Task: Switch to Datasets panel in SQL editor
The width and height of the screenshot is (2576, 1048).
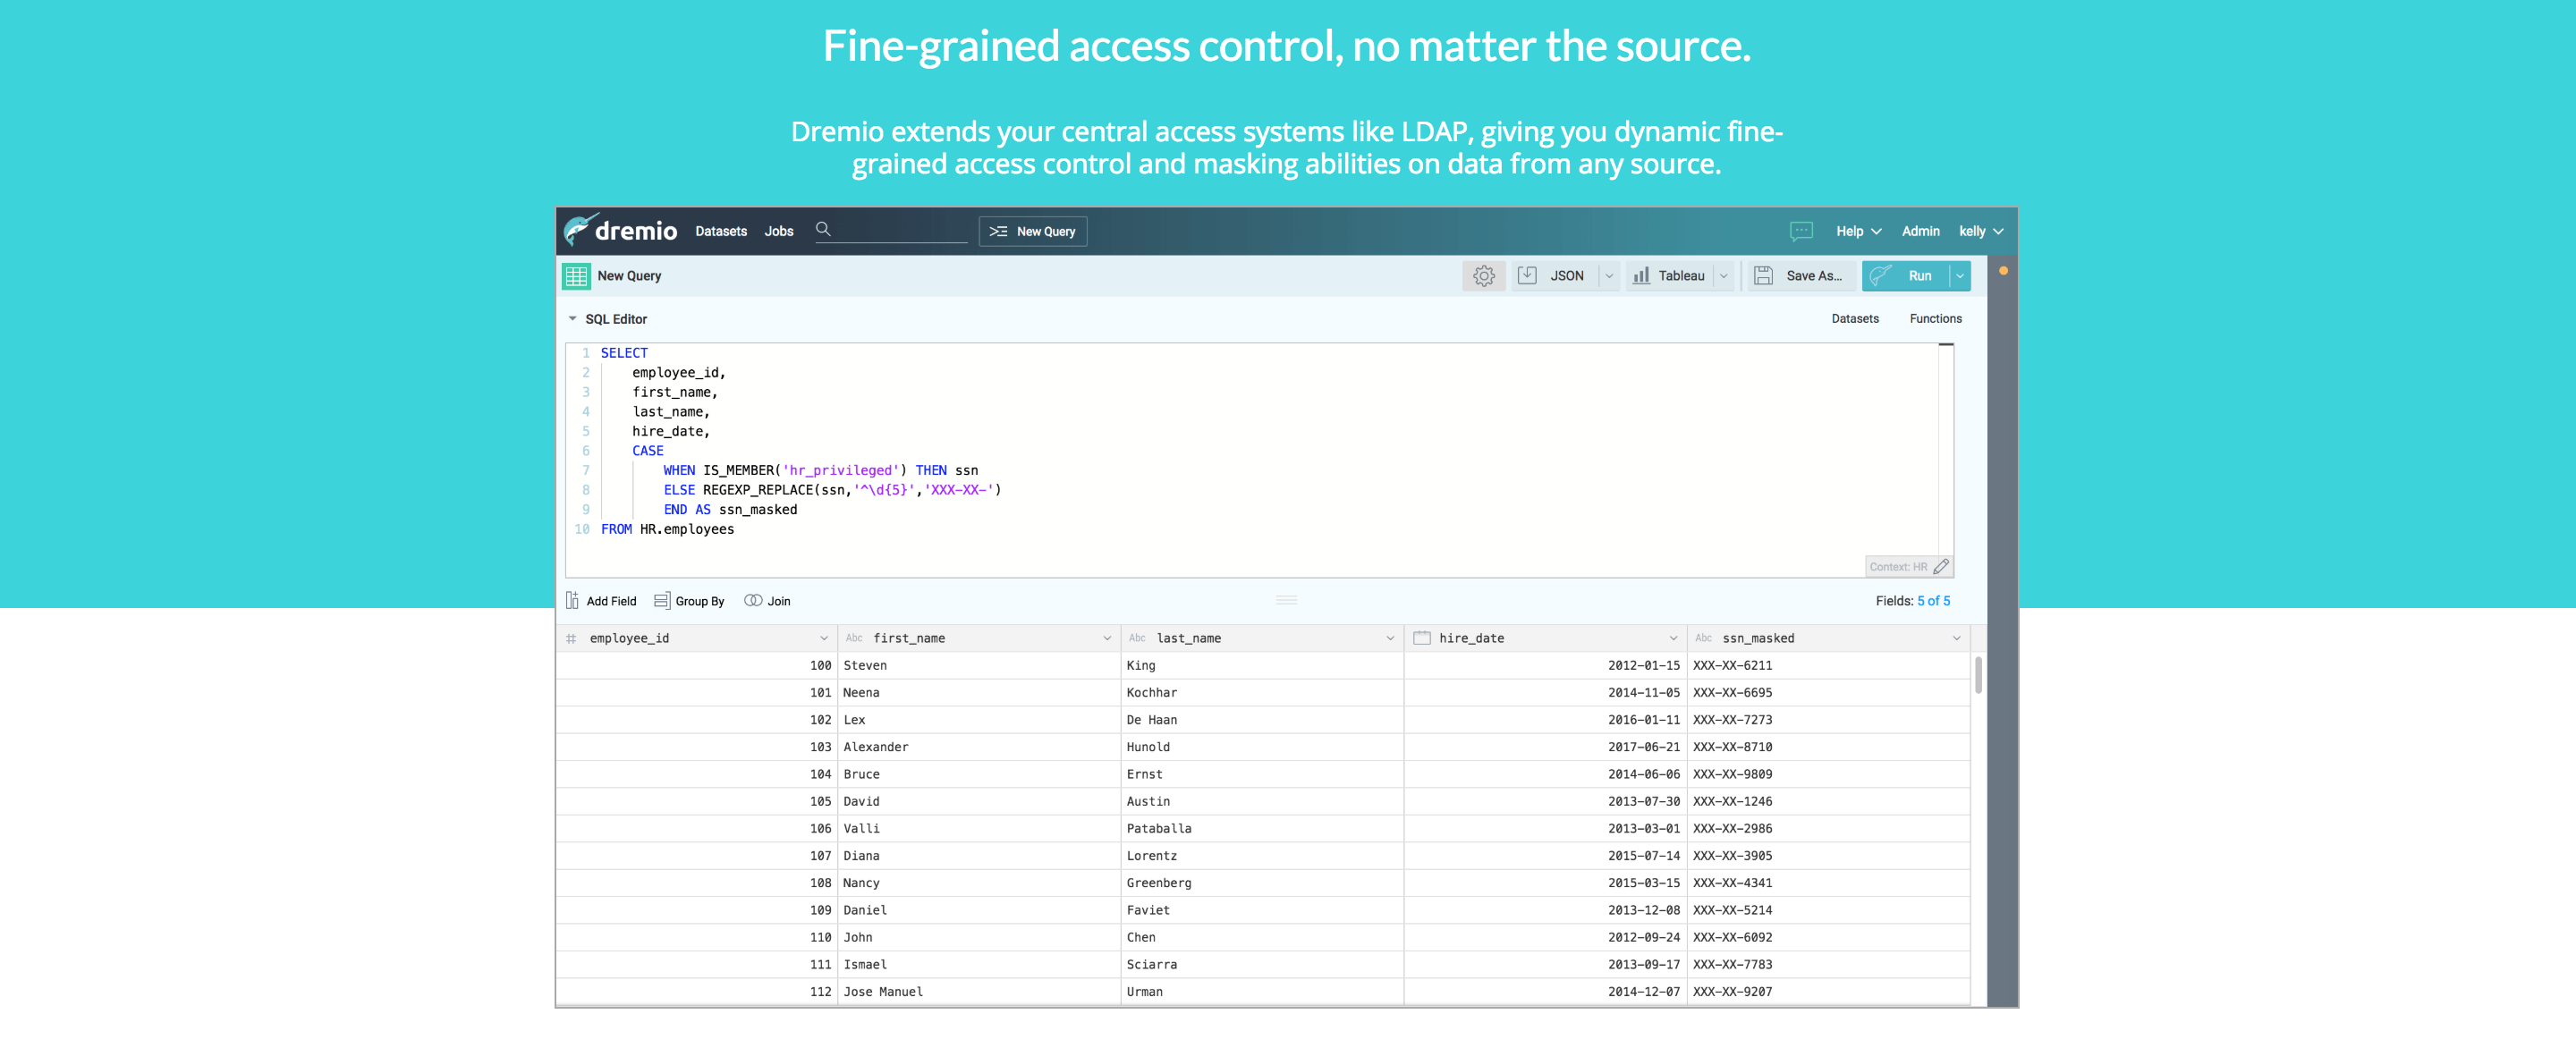Action: coord(1855,318)
